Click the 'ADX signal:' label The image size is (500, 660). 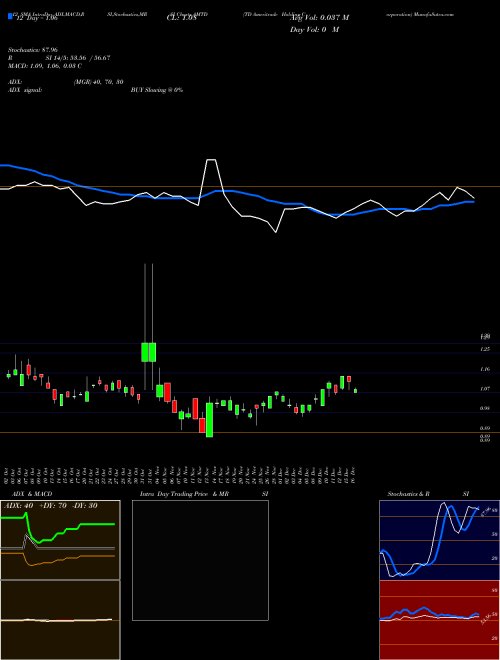point(25,90)
